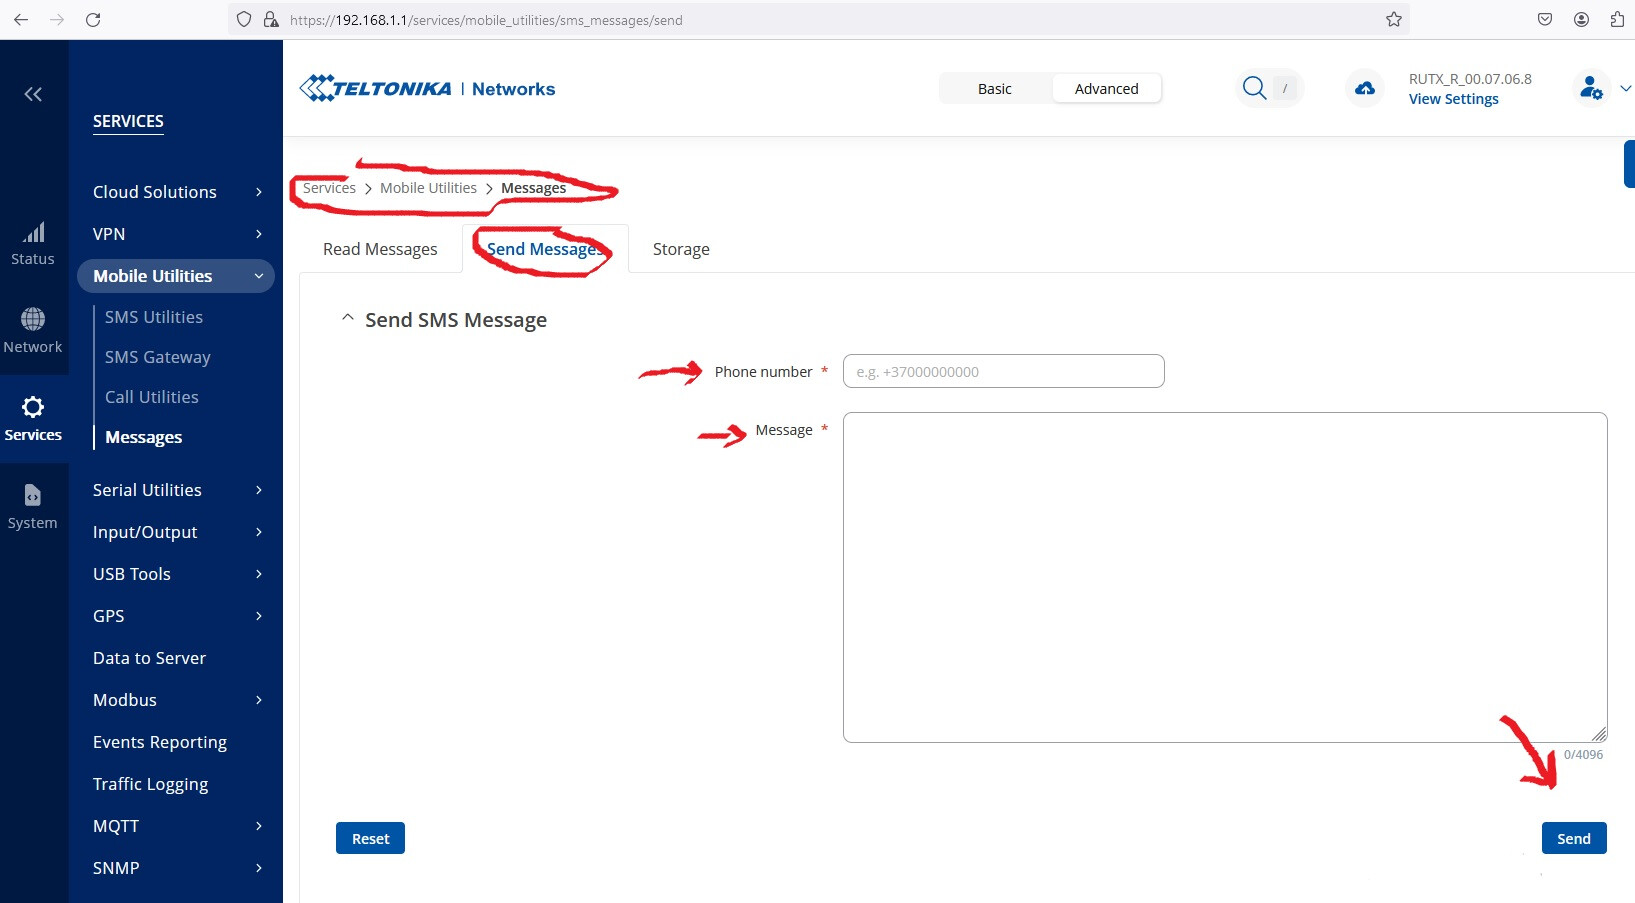1635x903 pixels.
Task: Click SERVICES sidebar heading
Action: pos(128,121)
